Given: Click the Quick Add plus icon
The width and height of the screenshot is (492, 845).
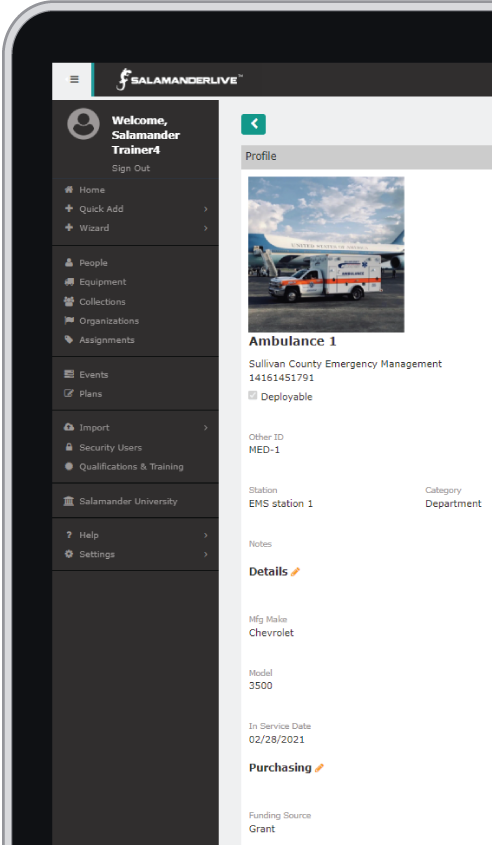Looking at the screenshot, I should click(x=68, y=209).
